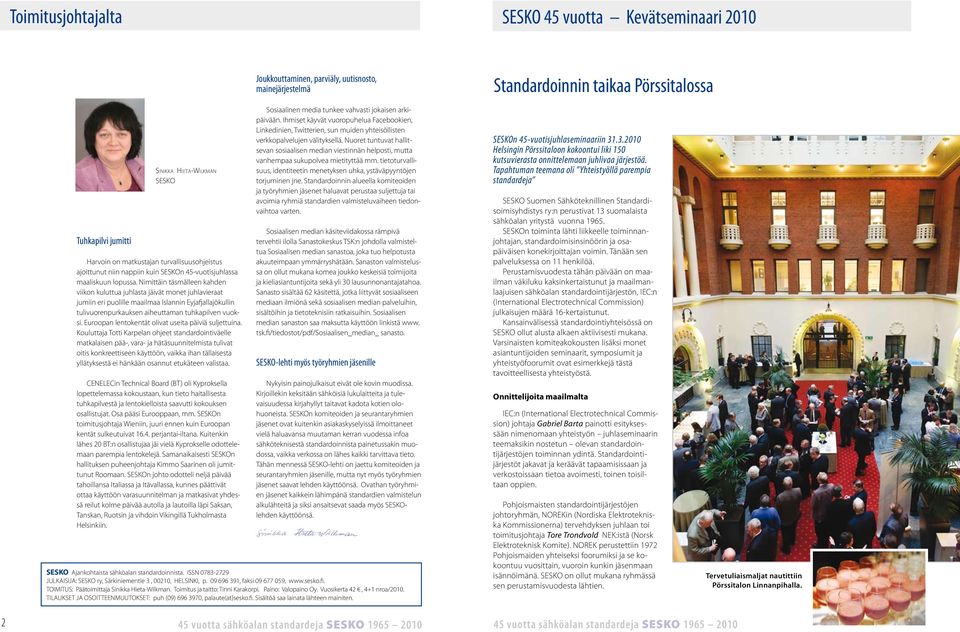This screenshot has width=960, height=632.
Task: Click the page number 2 at bottom left
Action: coord(3,623)
